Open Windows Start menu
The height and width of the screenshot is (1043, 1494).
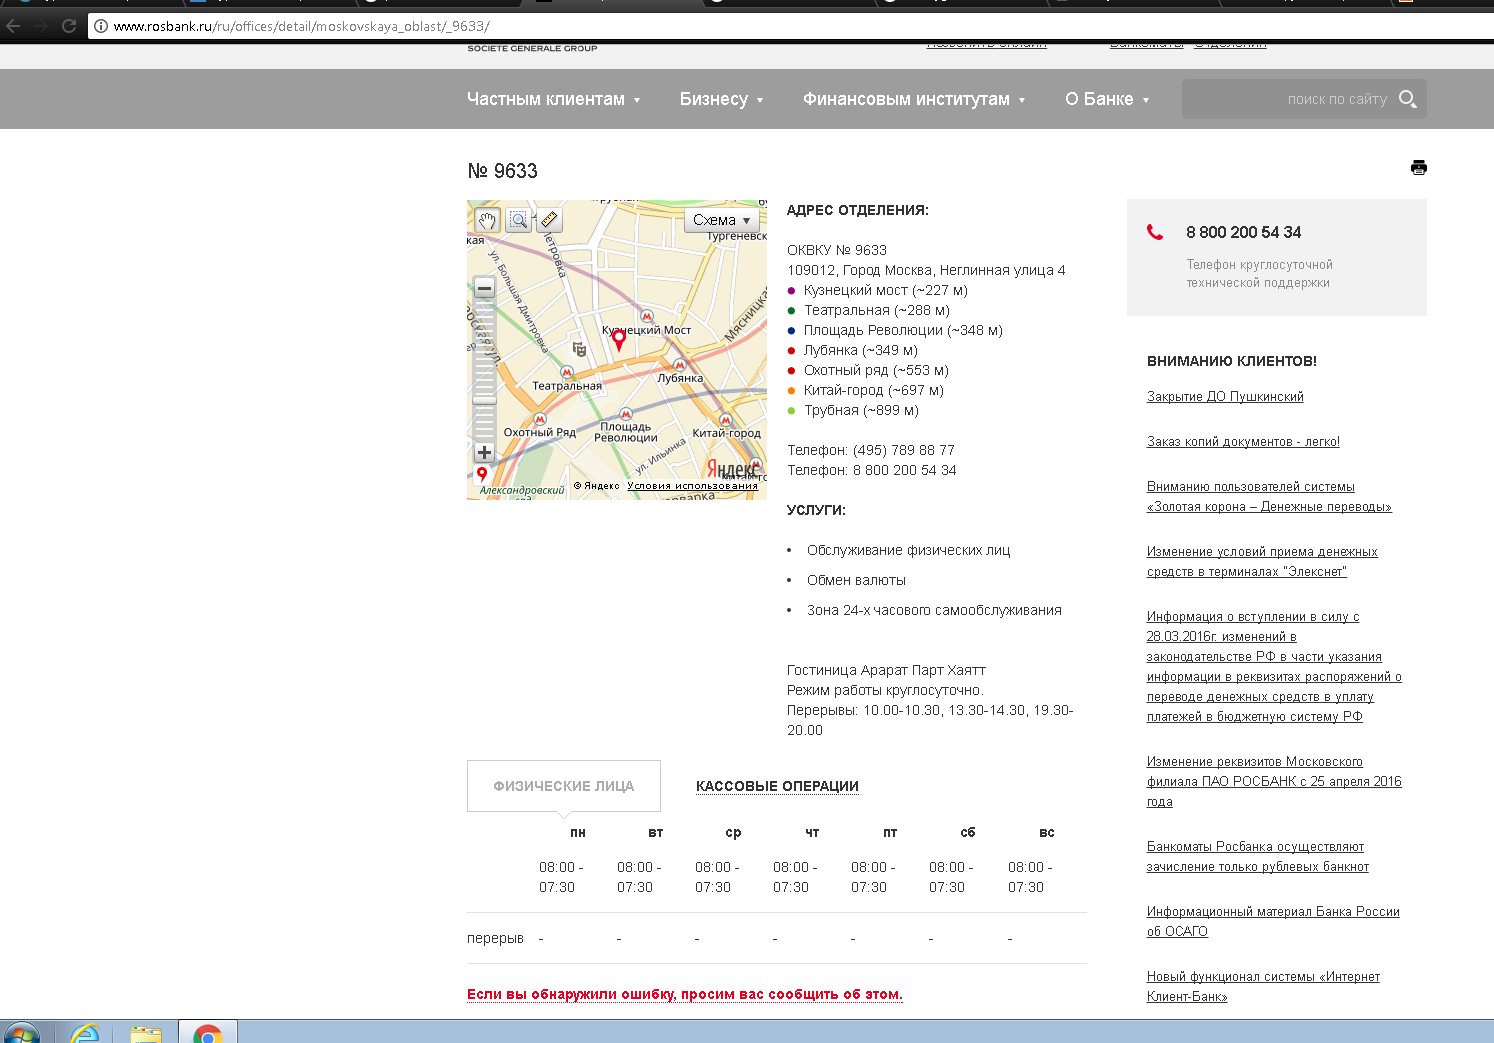click(20, 1034)
